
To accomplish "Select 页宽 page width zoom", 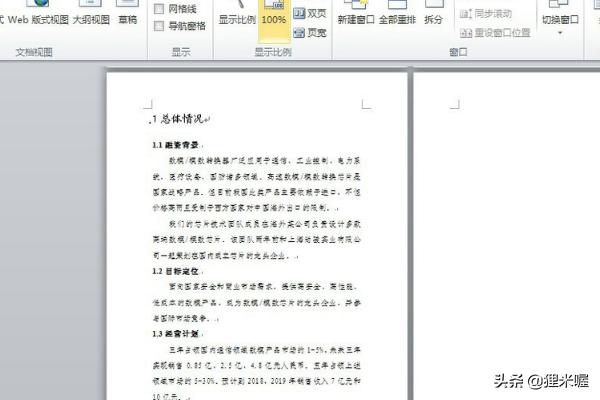I will pyautogui.click(x=310, y=33).
